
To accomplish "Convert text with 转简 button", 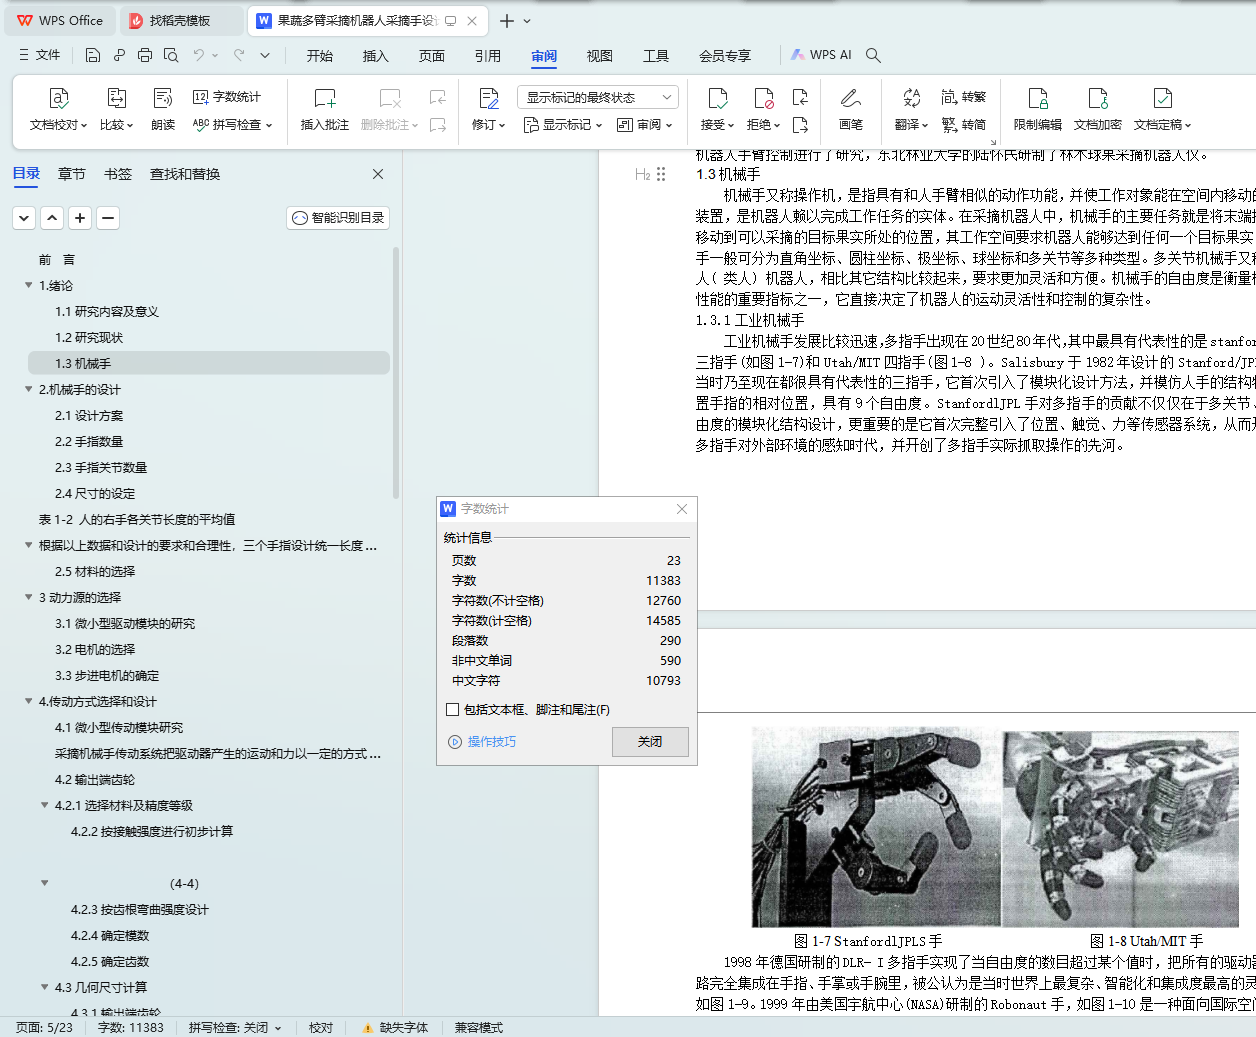I will click(964, 125).
